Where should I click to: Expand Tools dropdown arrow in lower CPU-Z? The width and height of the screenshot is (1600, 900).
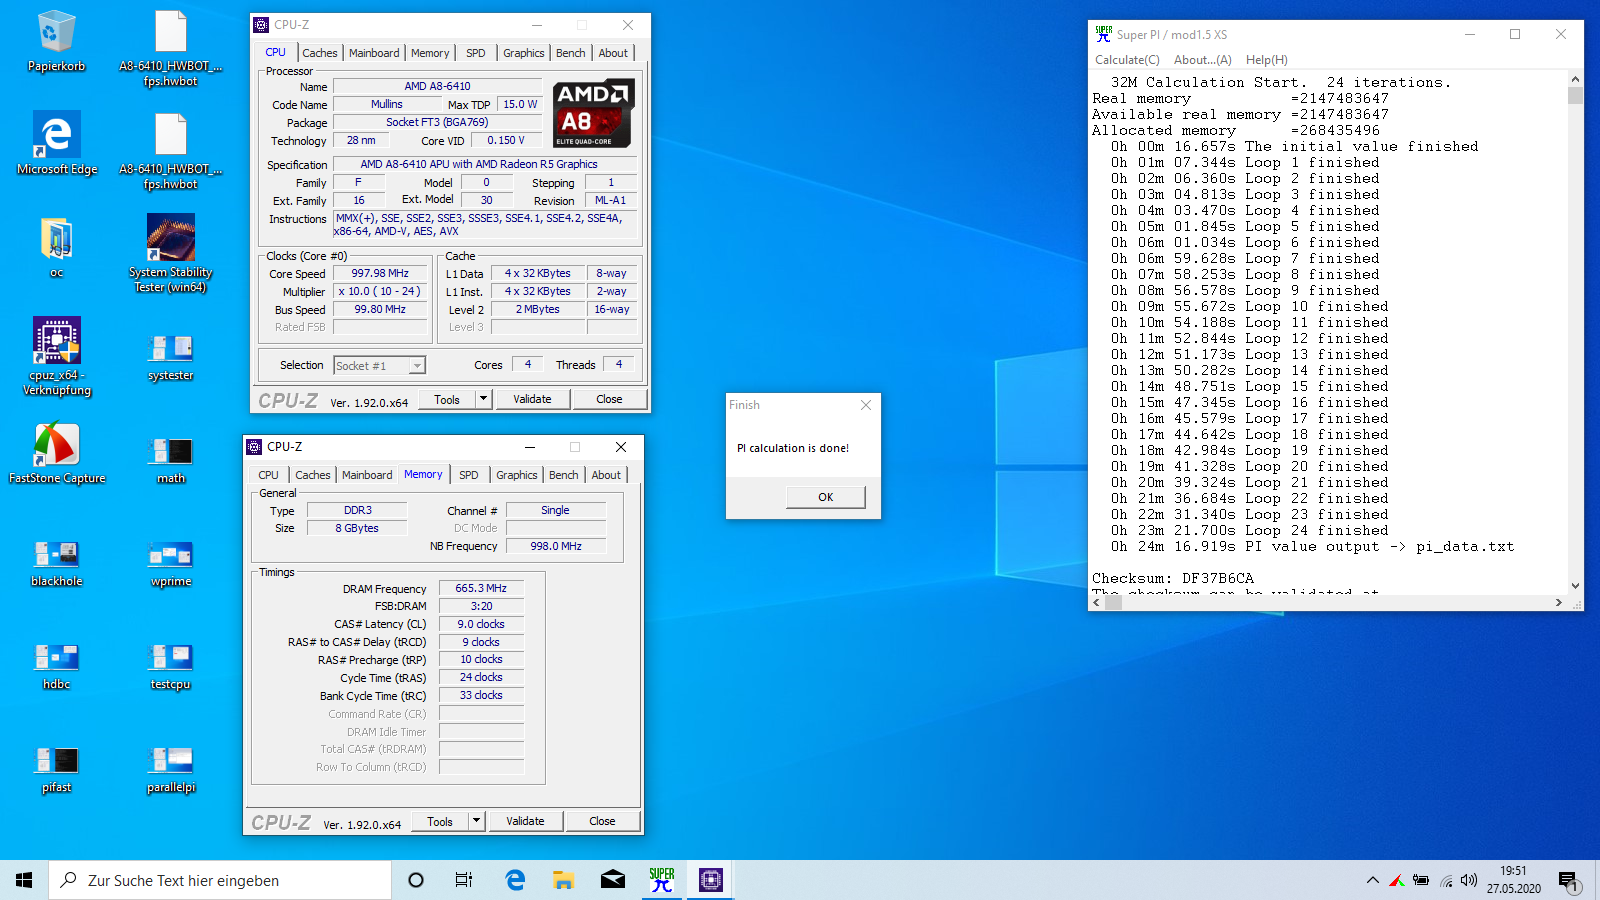476,821
